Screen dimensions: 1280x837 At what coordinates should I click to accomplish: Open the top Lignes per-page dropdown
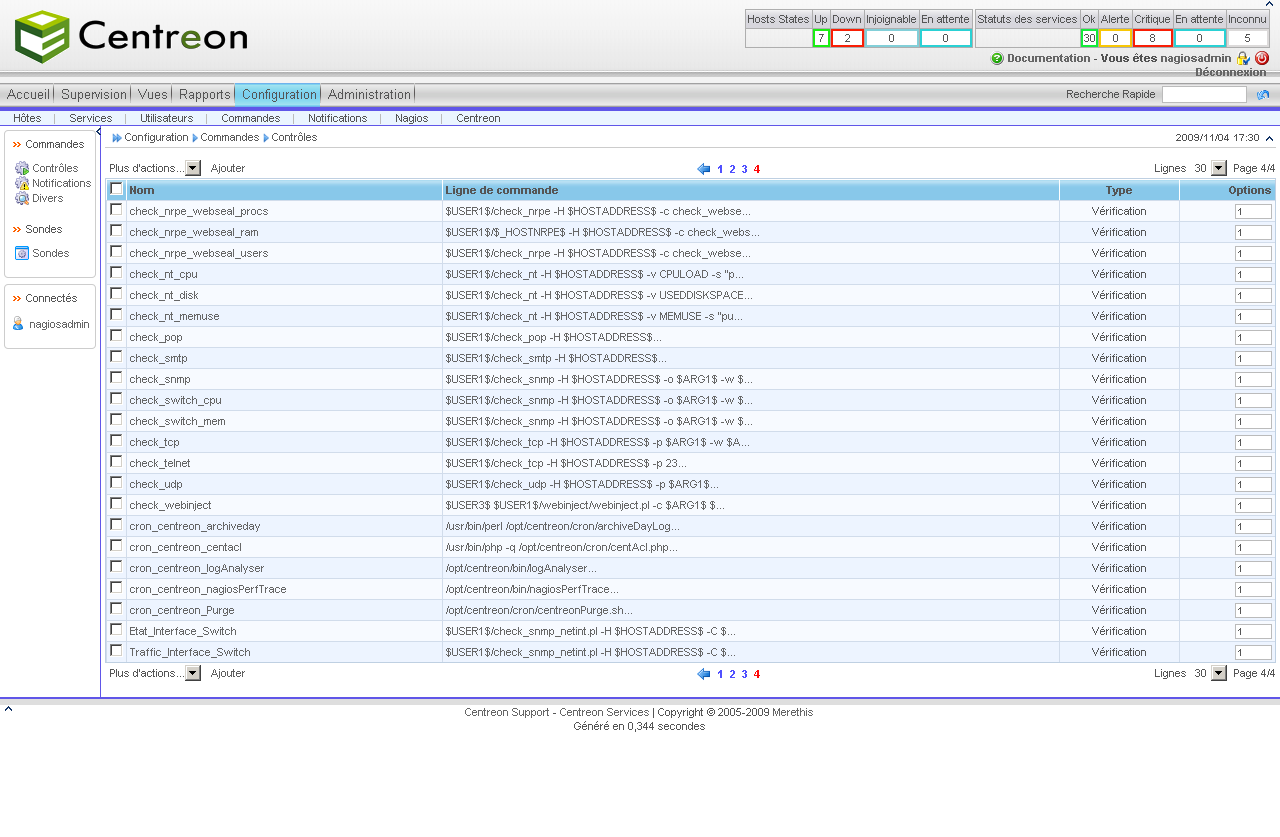click(x=1218, y=169)
